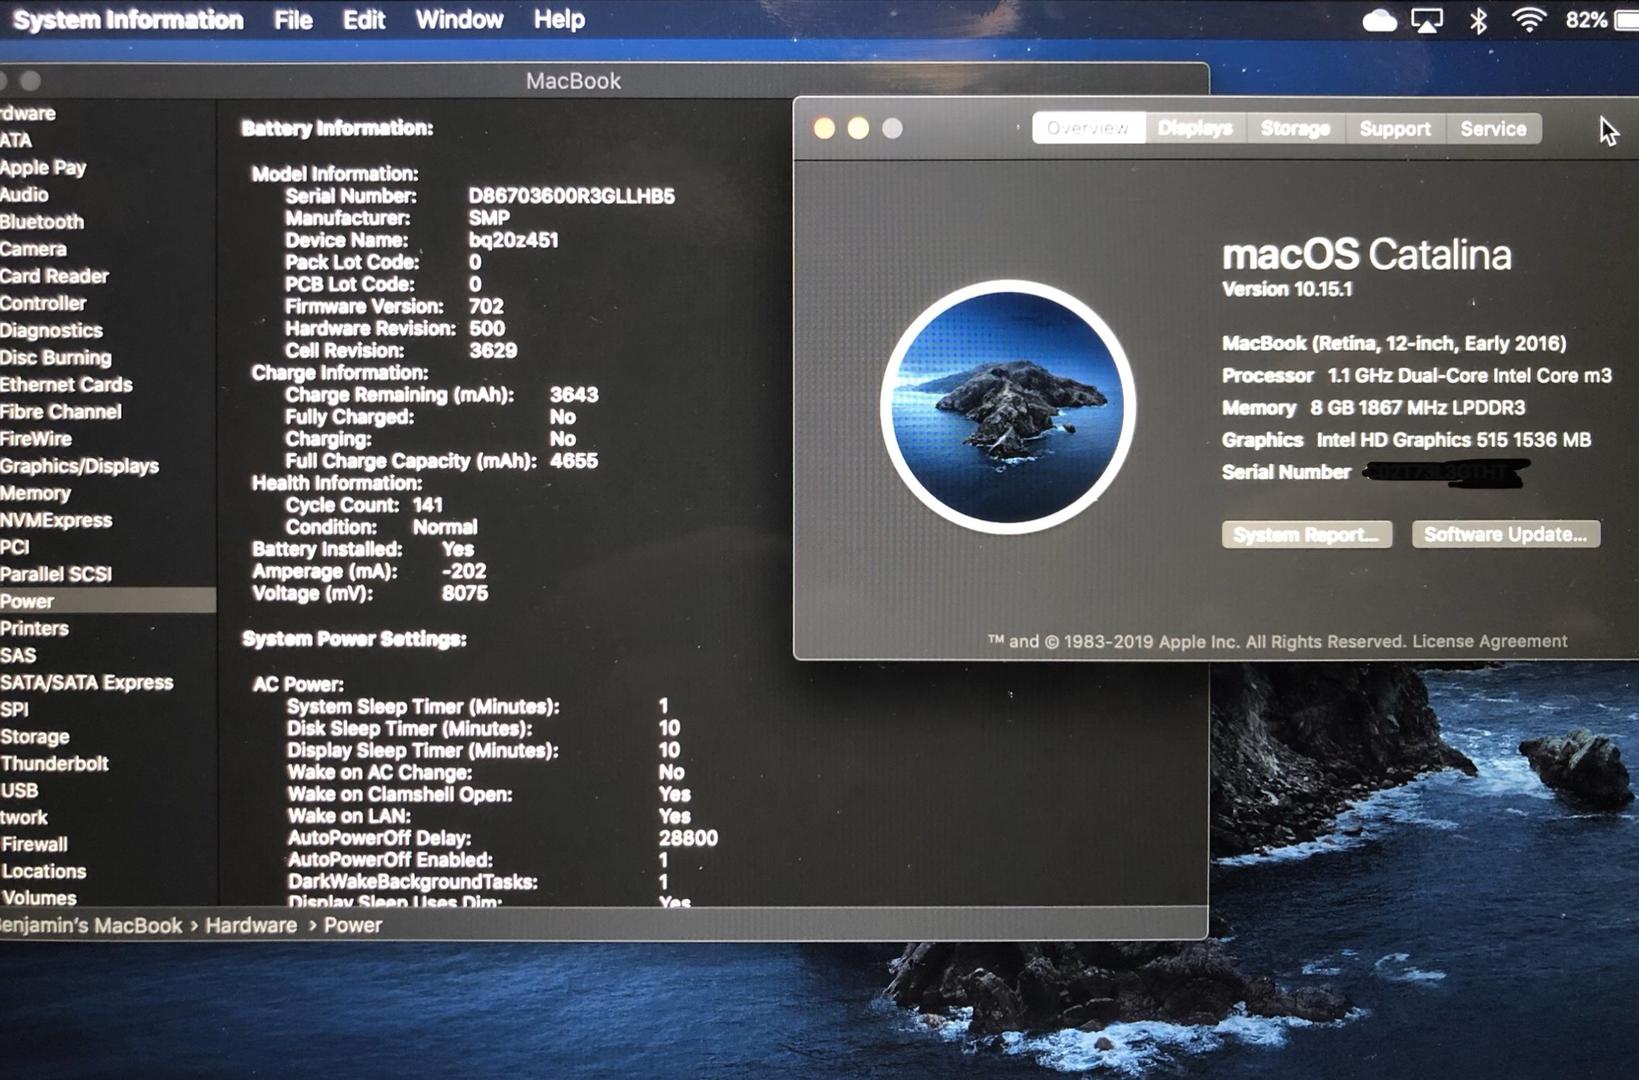Open the AirPlay display menu icon
1639x1080 pixels.
click(x=1427, y=20)
